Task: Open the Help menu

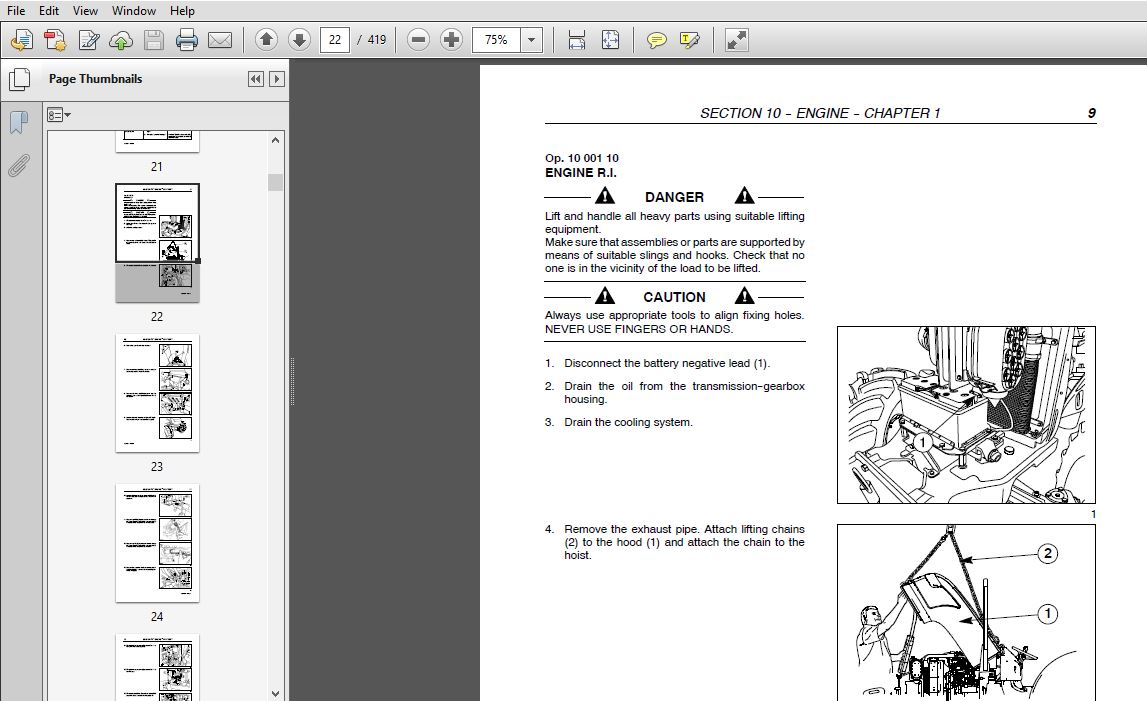Action: coord(182,10)
